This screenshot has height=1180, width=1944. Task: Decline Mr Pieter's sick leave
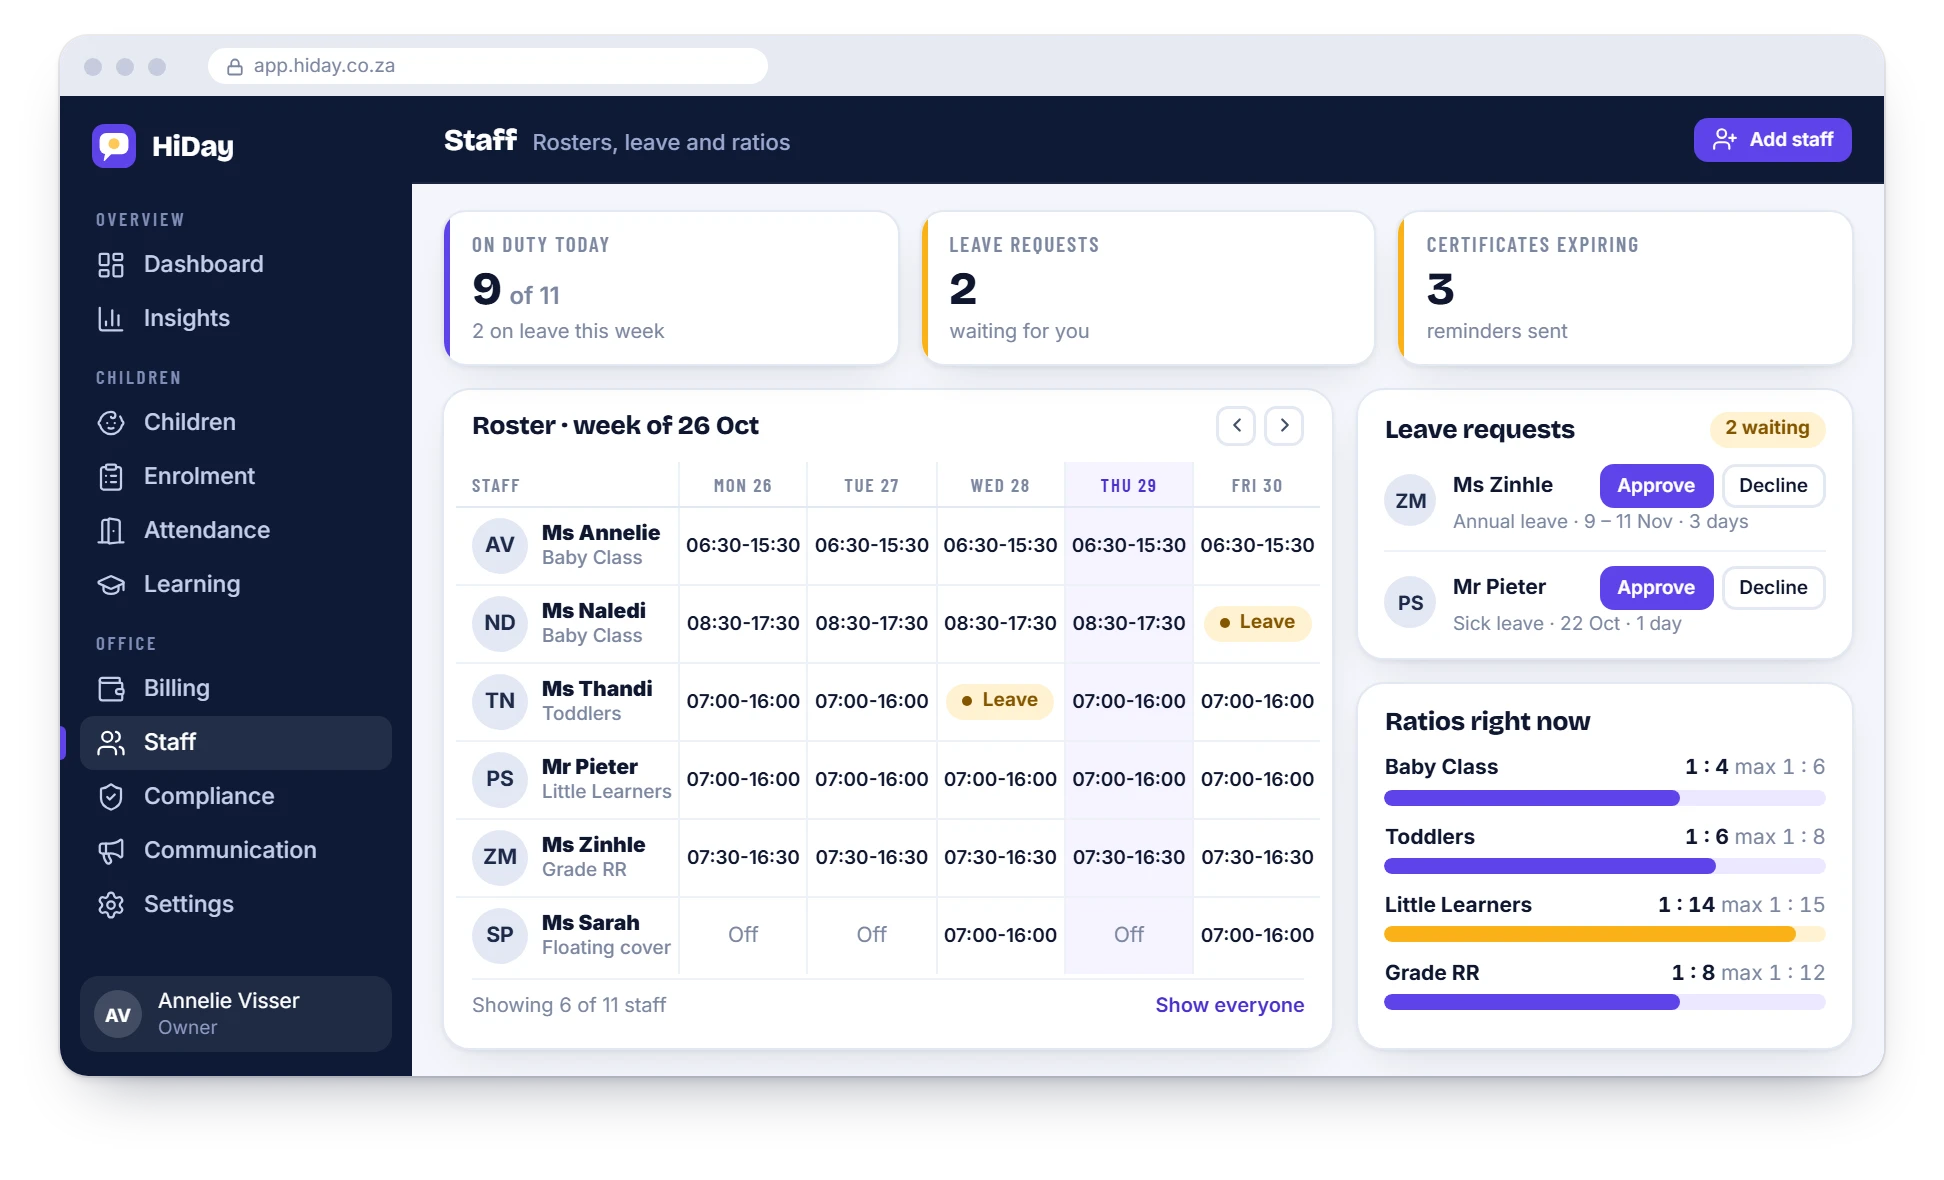tap(1773, 588)
